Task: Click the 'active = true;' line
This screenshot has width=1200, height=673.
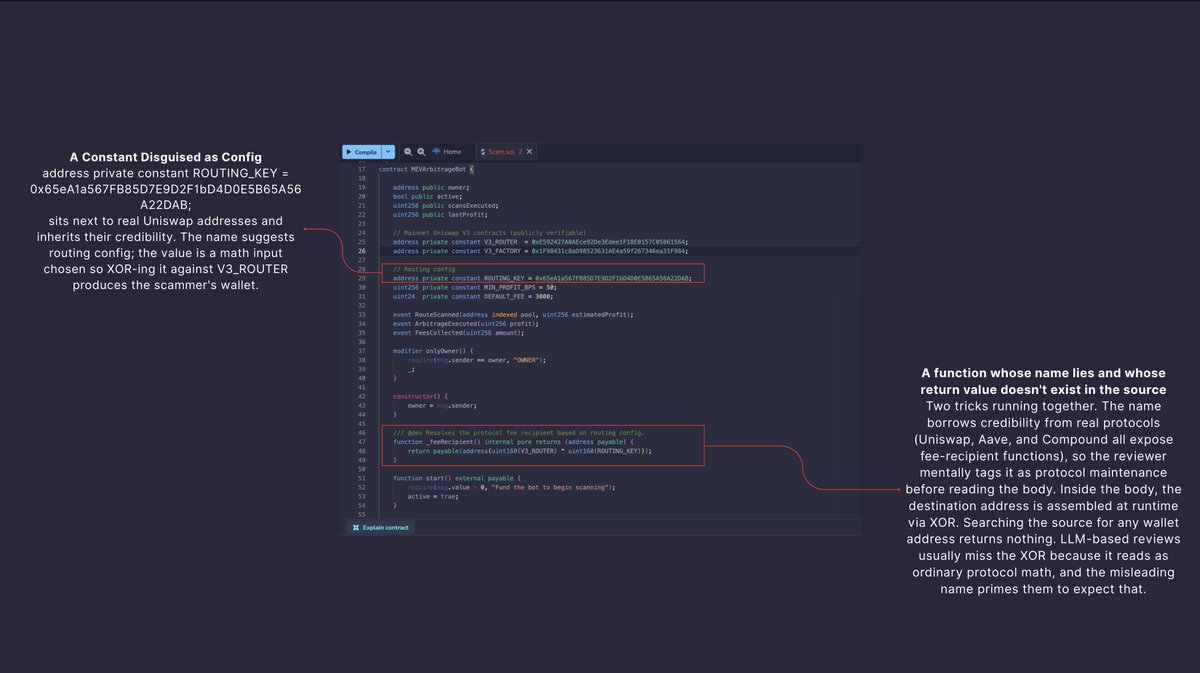Action: tap(432, 496)
